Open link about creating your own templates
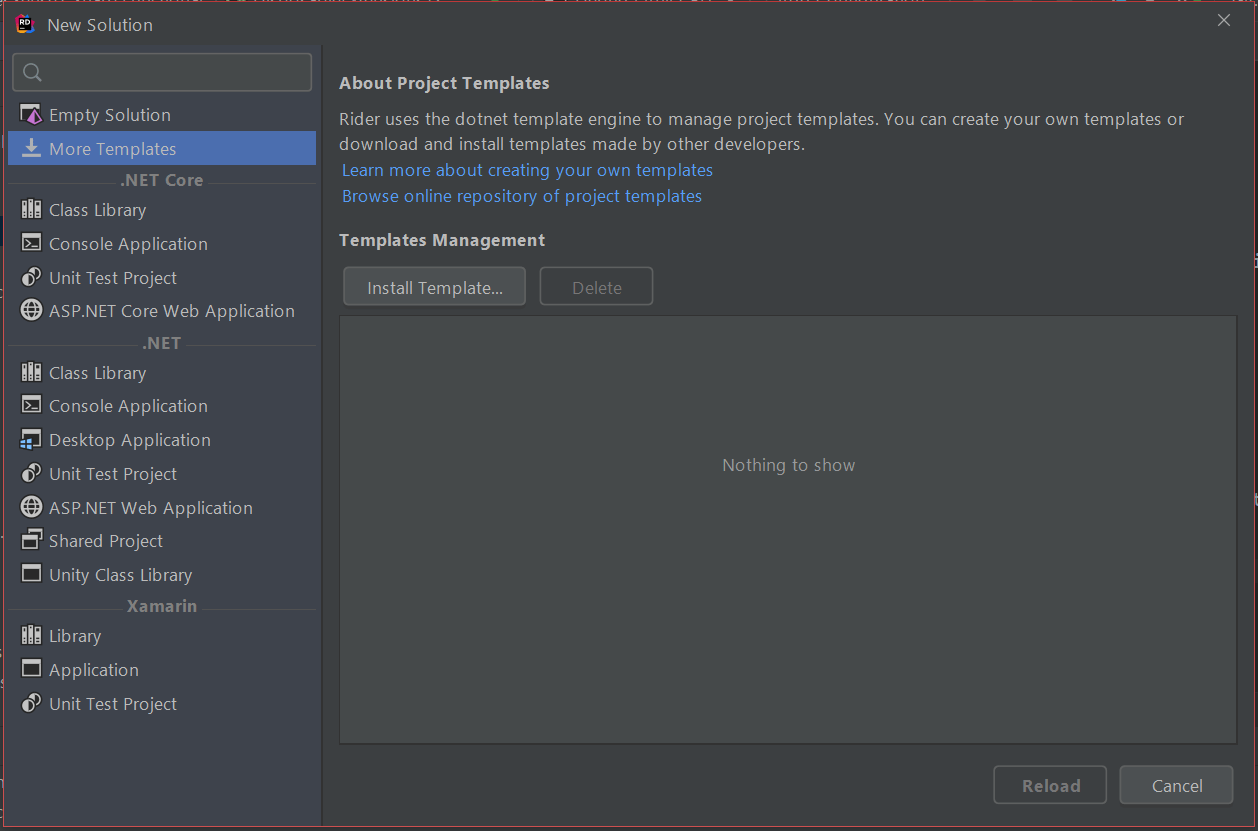This screenshot has width=1258, height=831. click(527, 170)
